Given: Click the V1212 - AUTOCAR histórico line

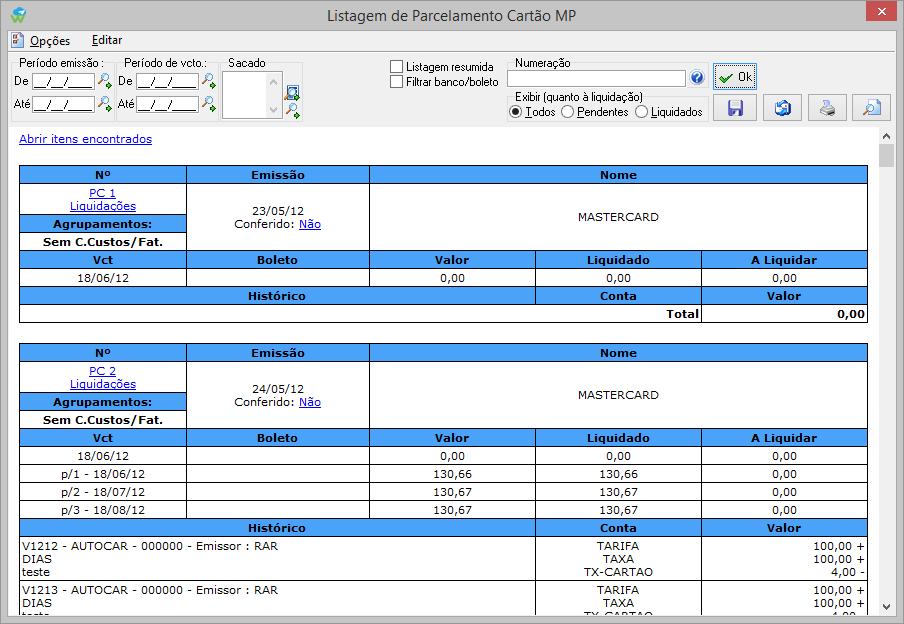Looking at the screenshot, I should [150, 546].
